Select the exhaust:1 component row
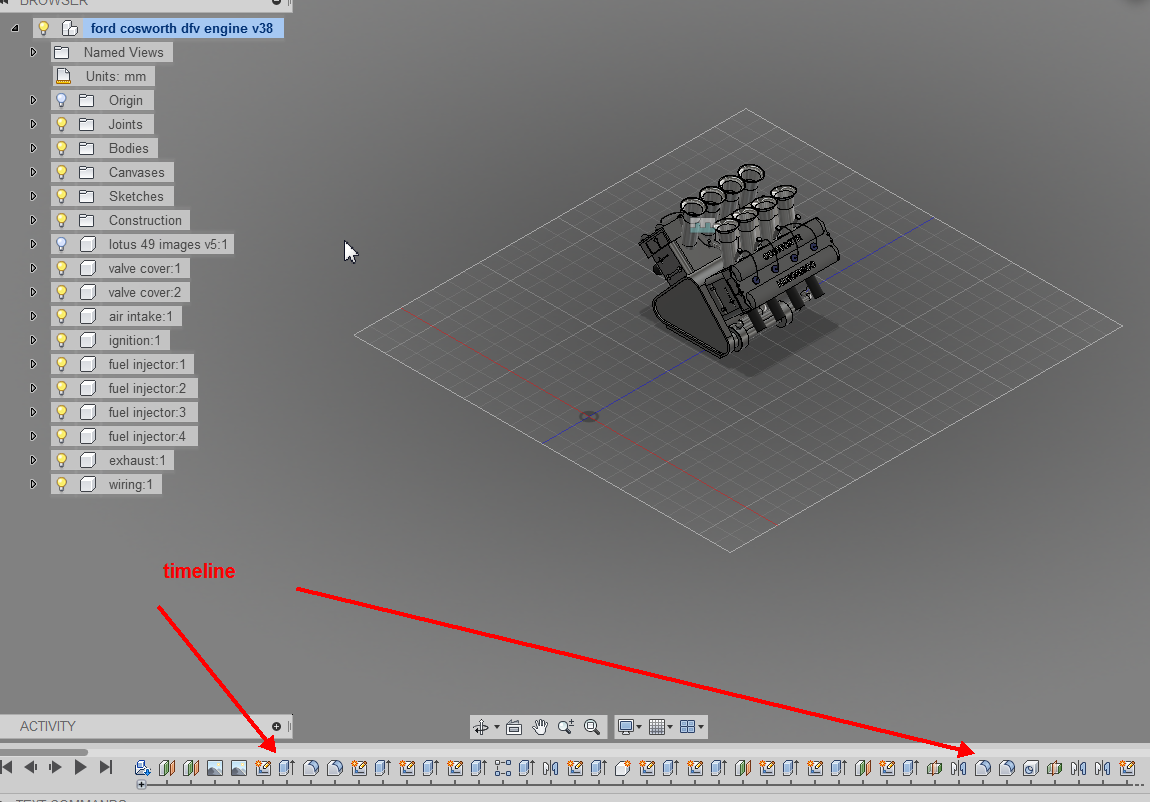1150x802 pixels. (113, 460)
